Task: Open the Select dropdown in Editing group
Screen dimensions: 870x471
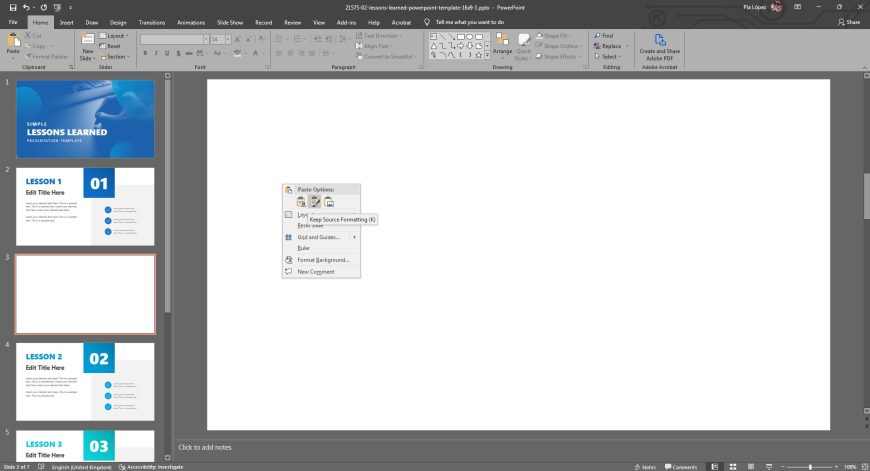Action: pos(610,57)
